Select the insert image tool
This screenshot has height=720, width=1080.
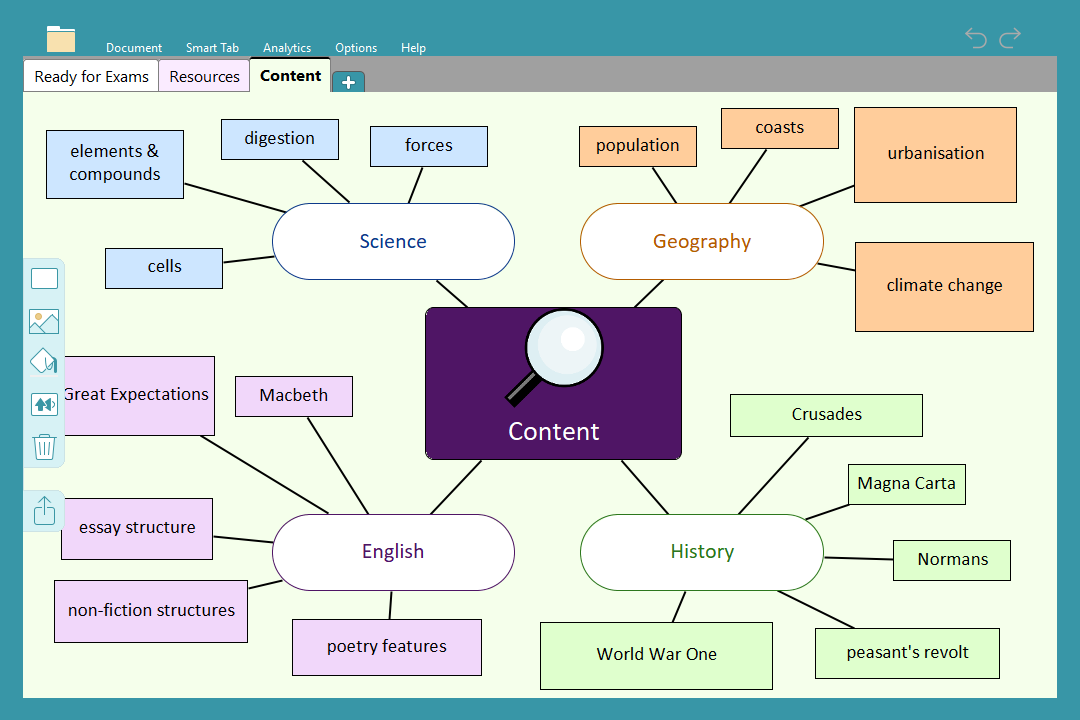pyautogui.click(x=44, y=321)
